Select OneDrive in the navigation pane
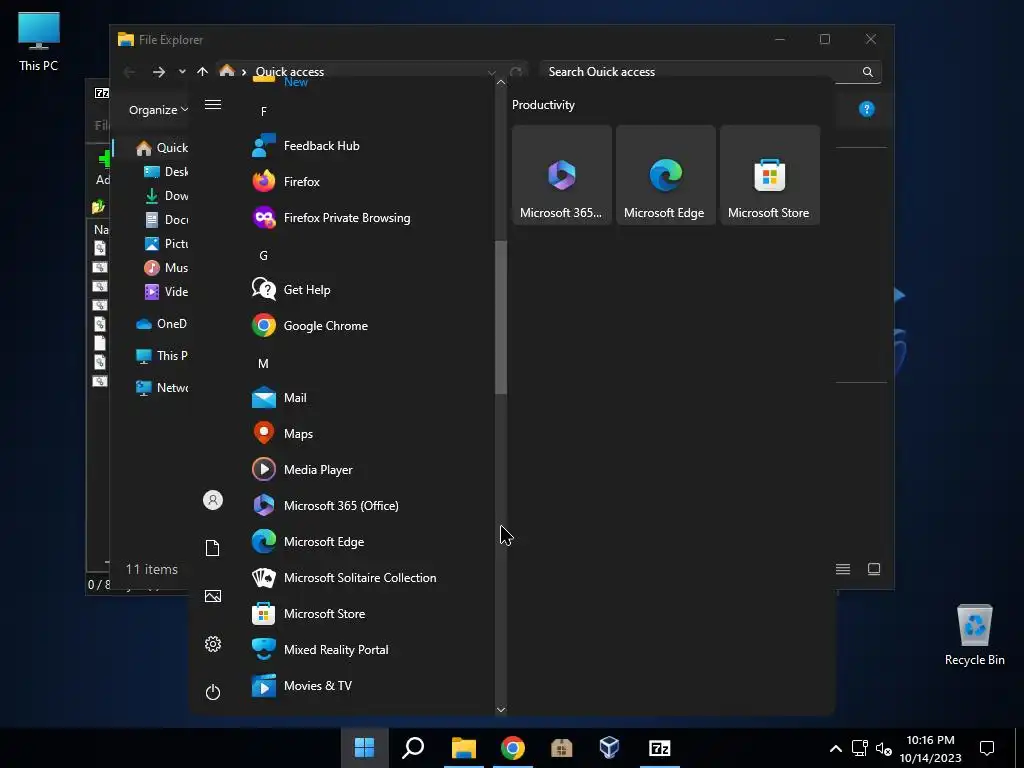The height and width of the screenshot is (768, 1024). tap(161, 323)
